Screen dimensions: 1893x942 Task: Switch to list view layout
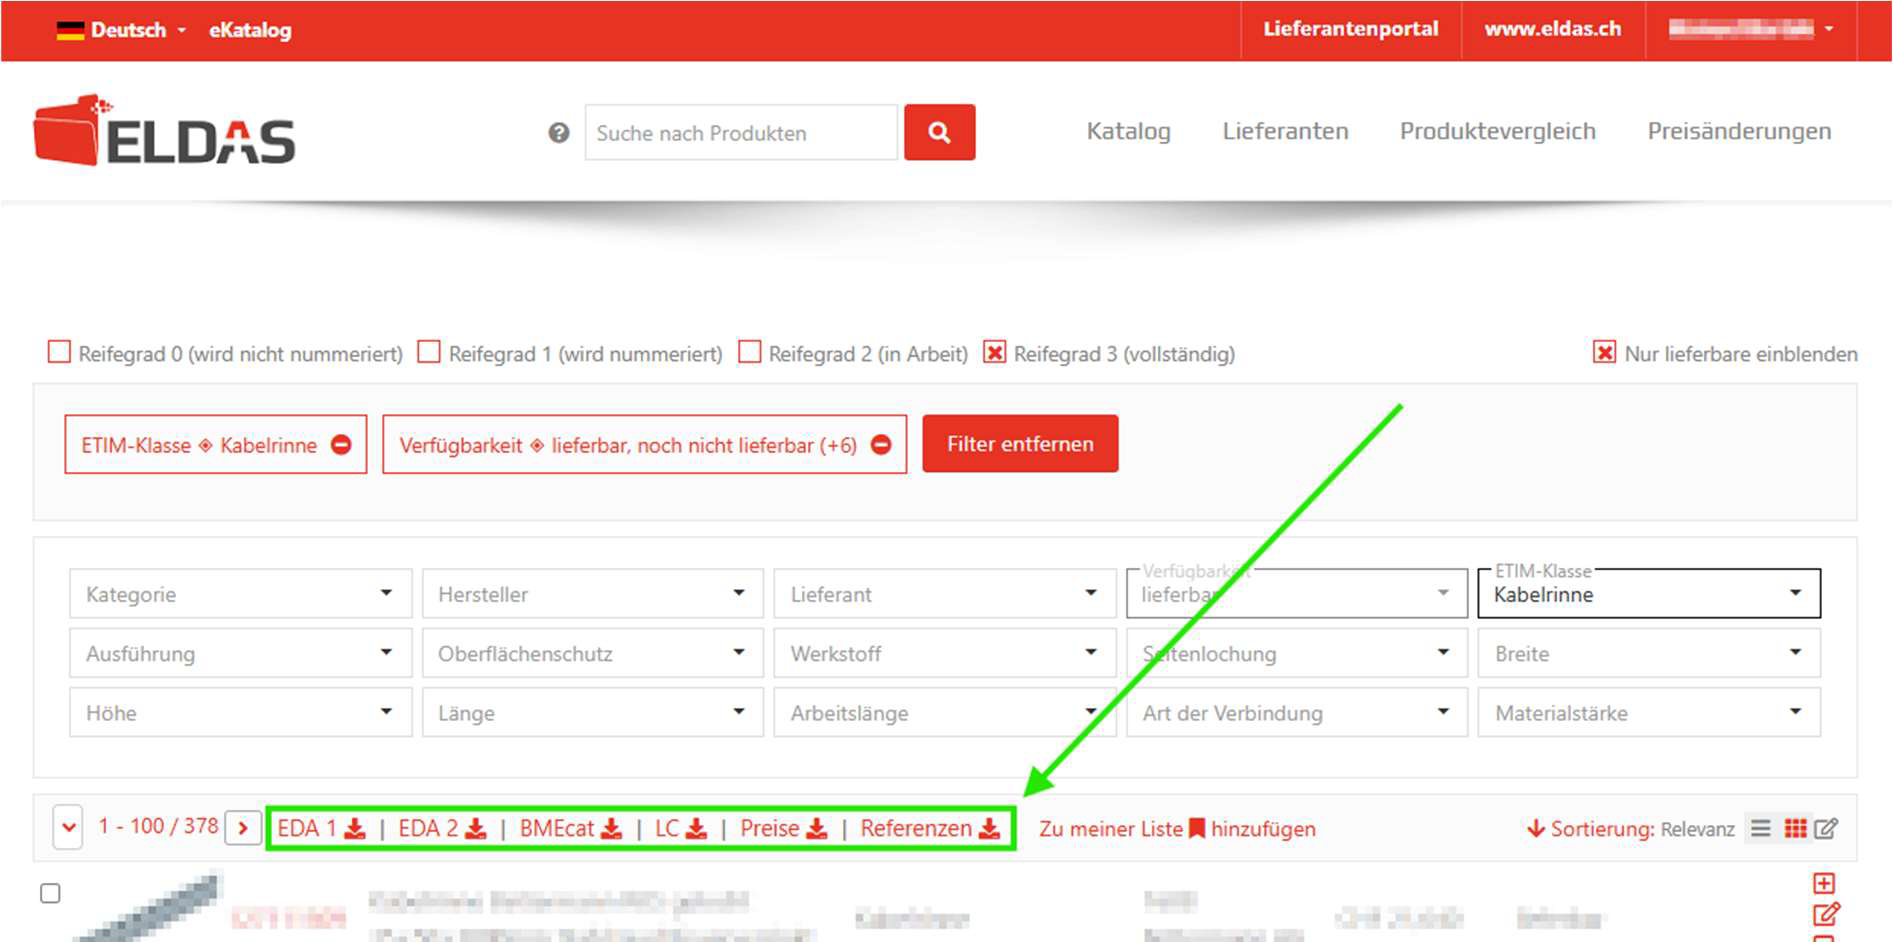click(x=1761, y=829)
